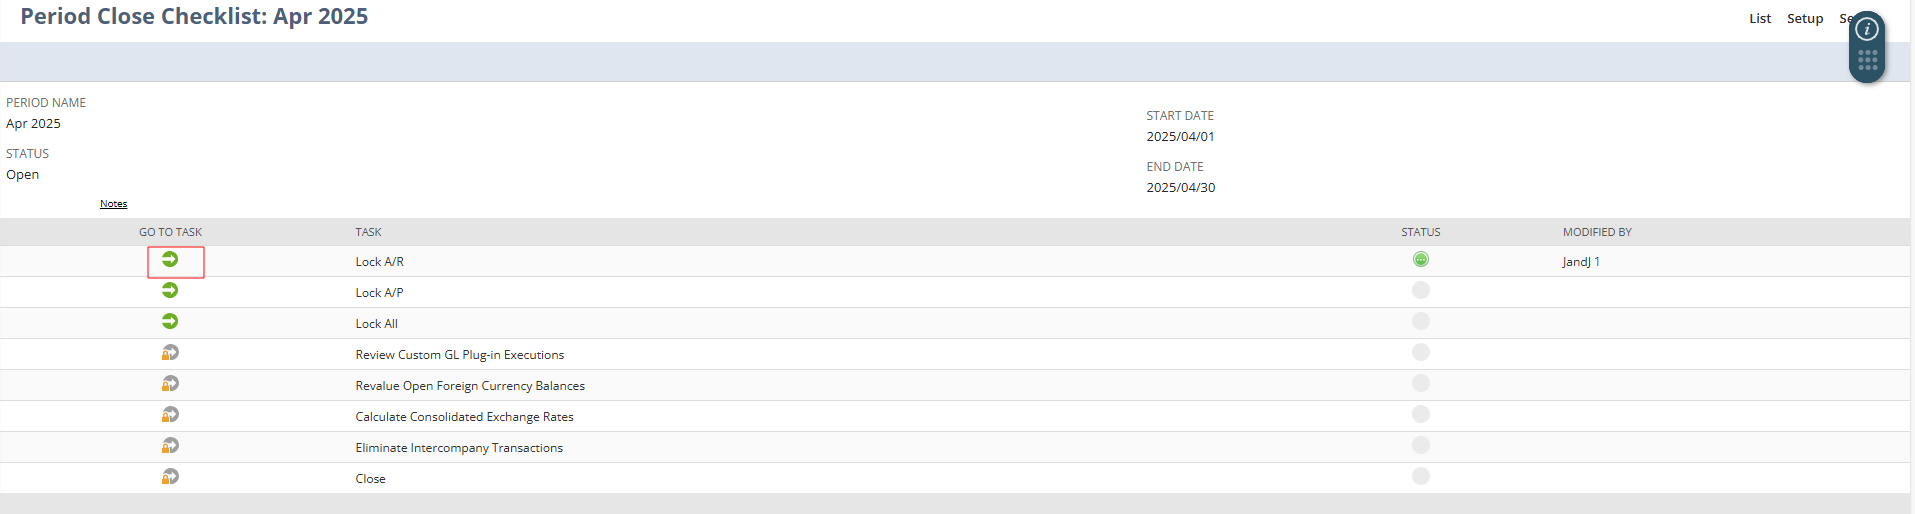1915x514 pixels.
Task: Click the locked arrow for Calculate Consolidated Exchange Rates
Action: tap(170, 415)
